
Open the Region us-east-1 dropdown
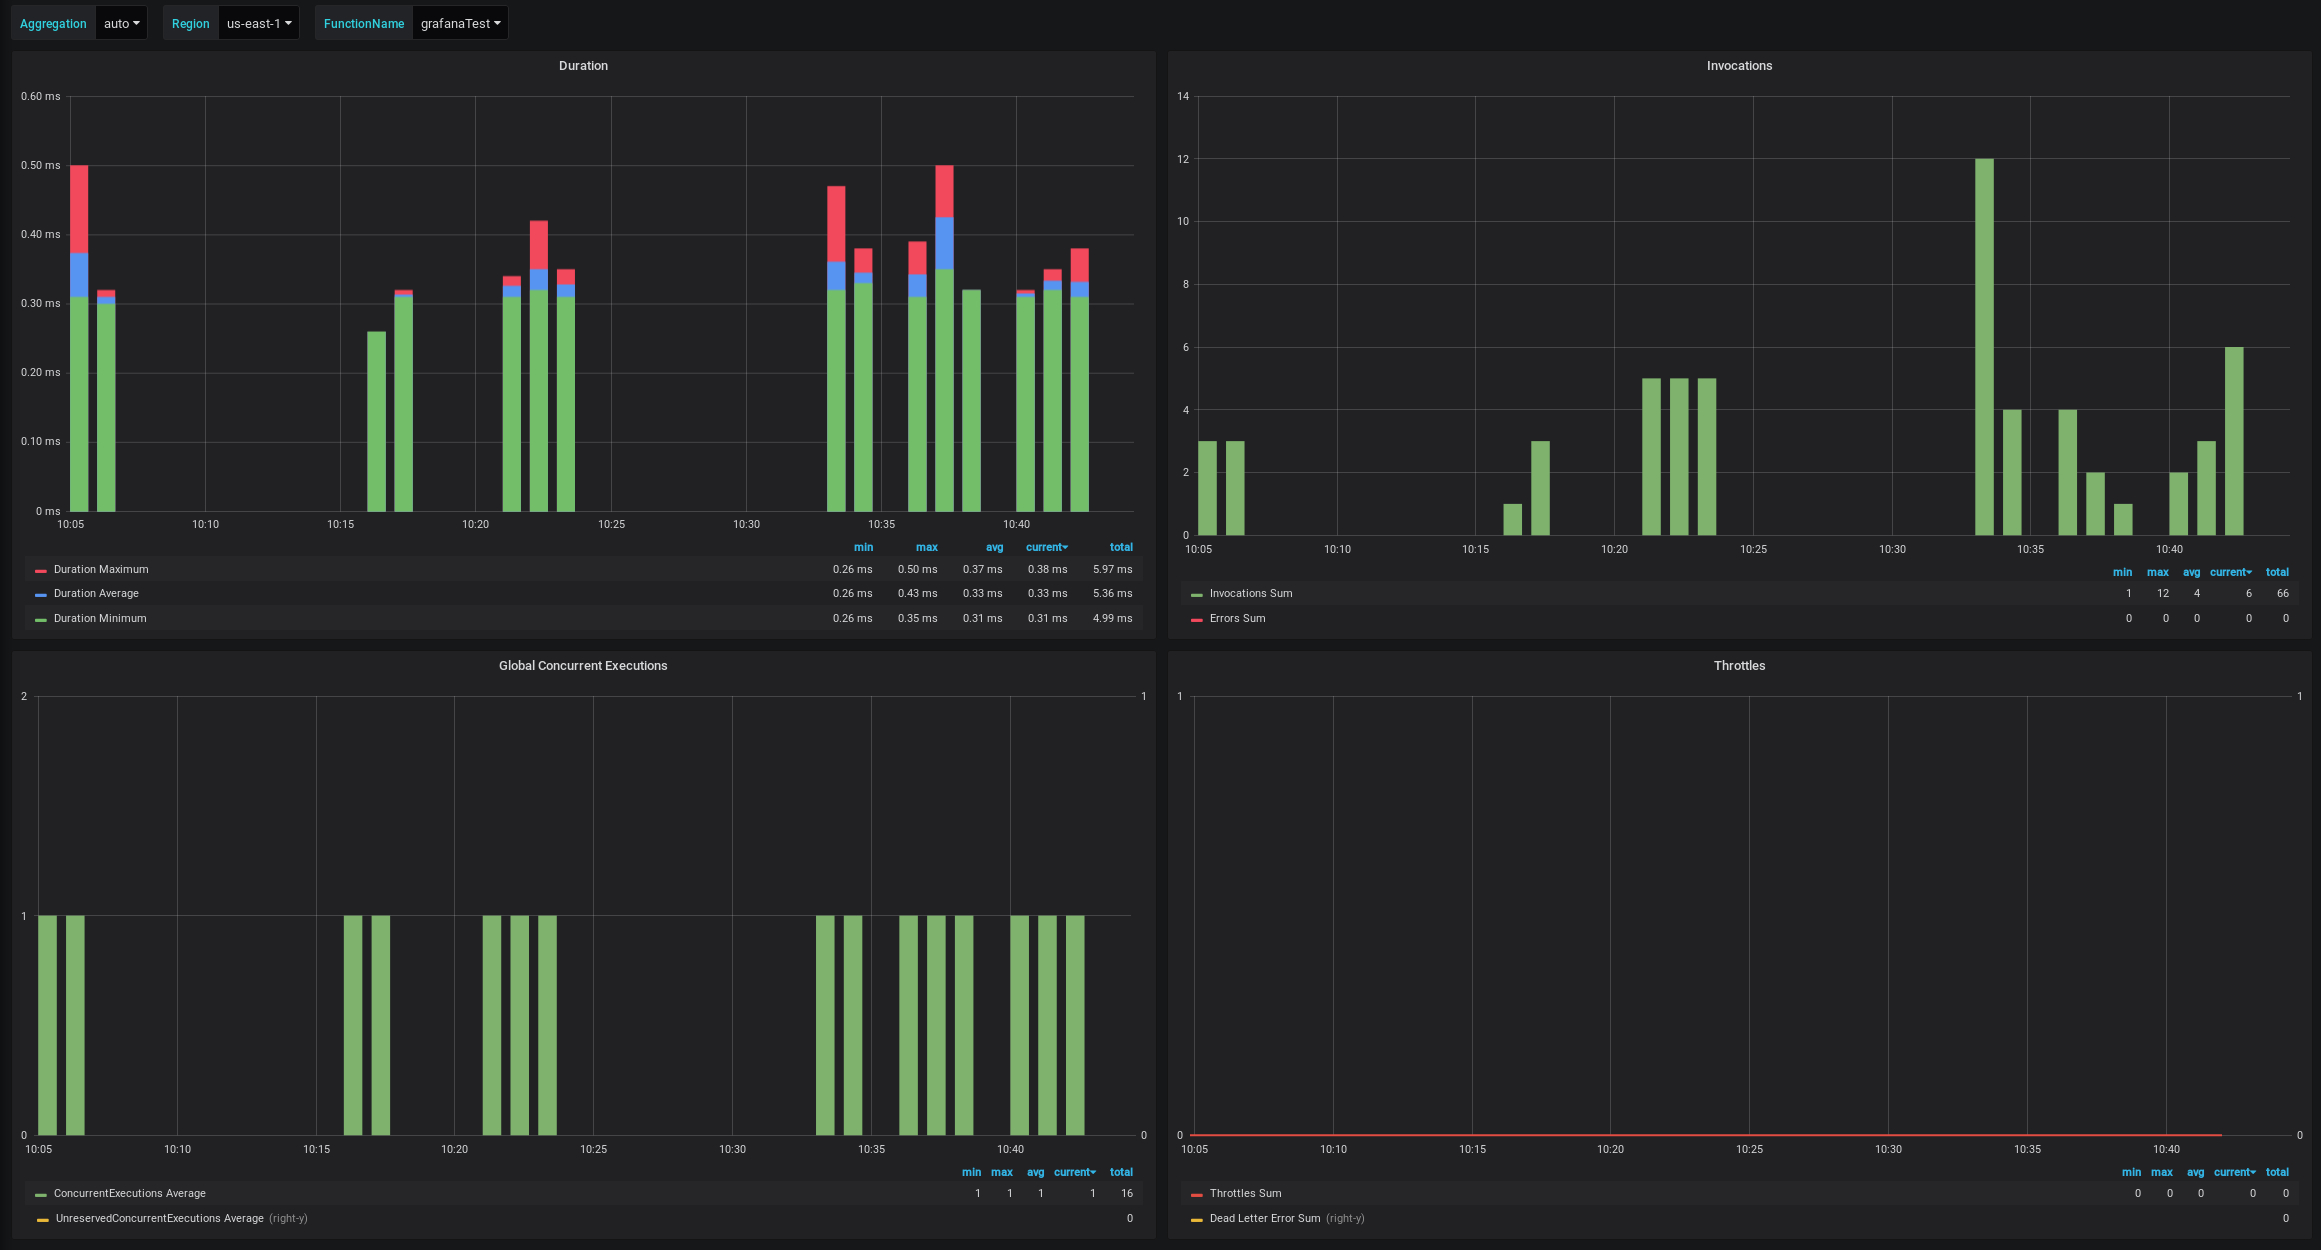(x=258, y=23)
